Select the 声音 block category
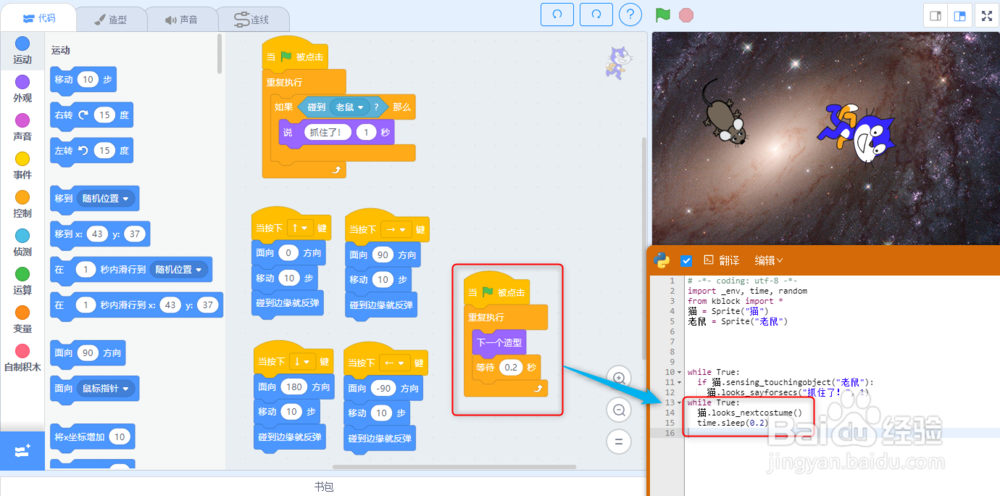The image size is (1000, 496). (x=22, y=128)
